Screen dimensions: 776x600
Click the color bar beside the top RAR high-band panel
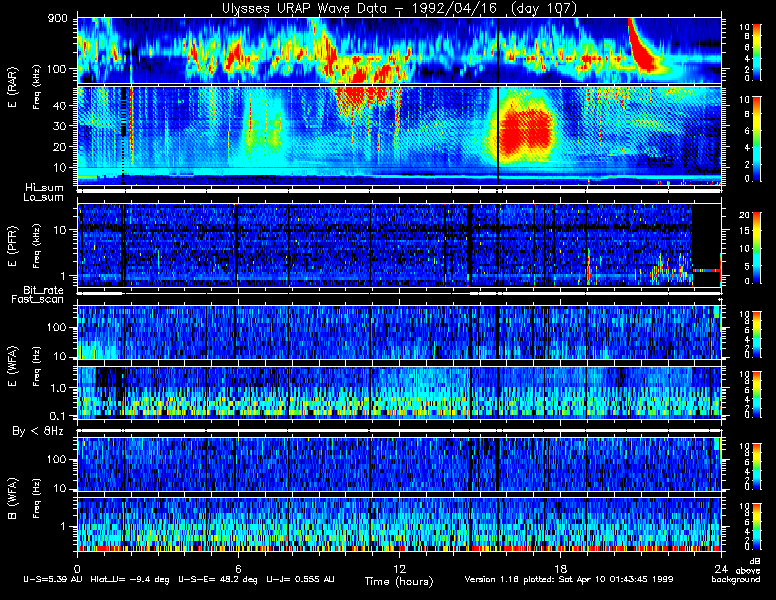tap(757, 52)
